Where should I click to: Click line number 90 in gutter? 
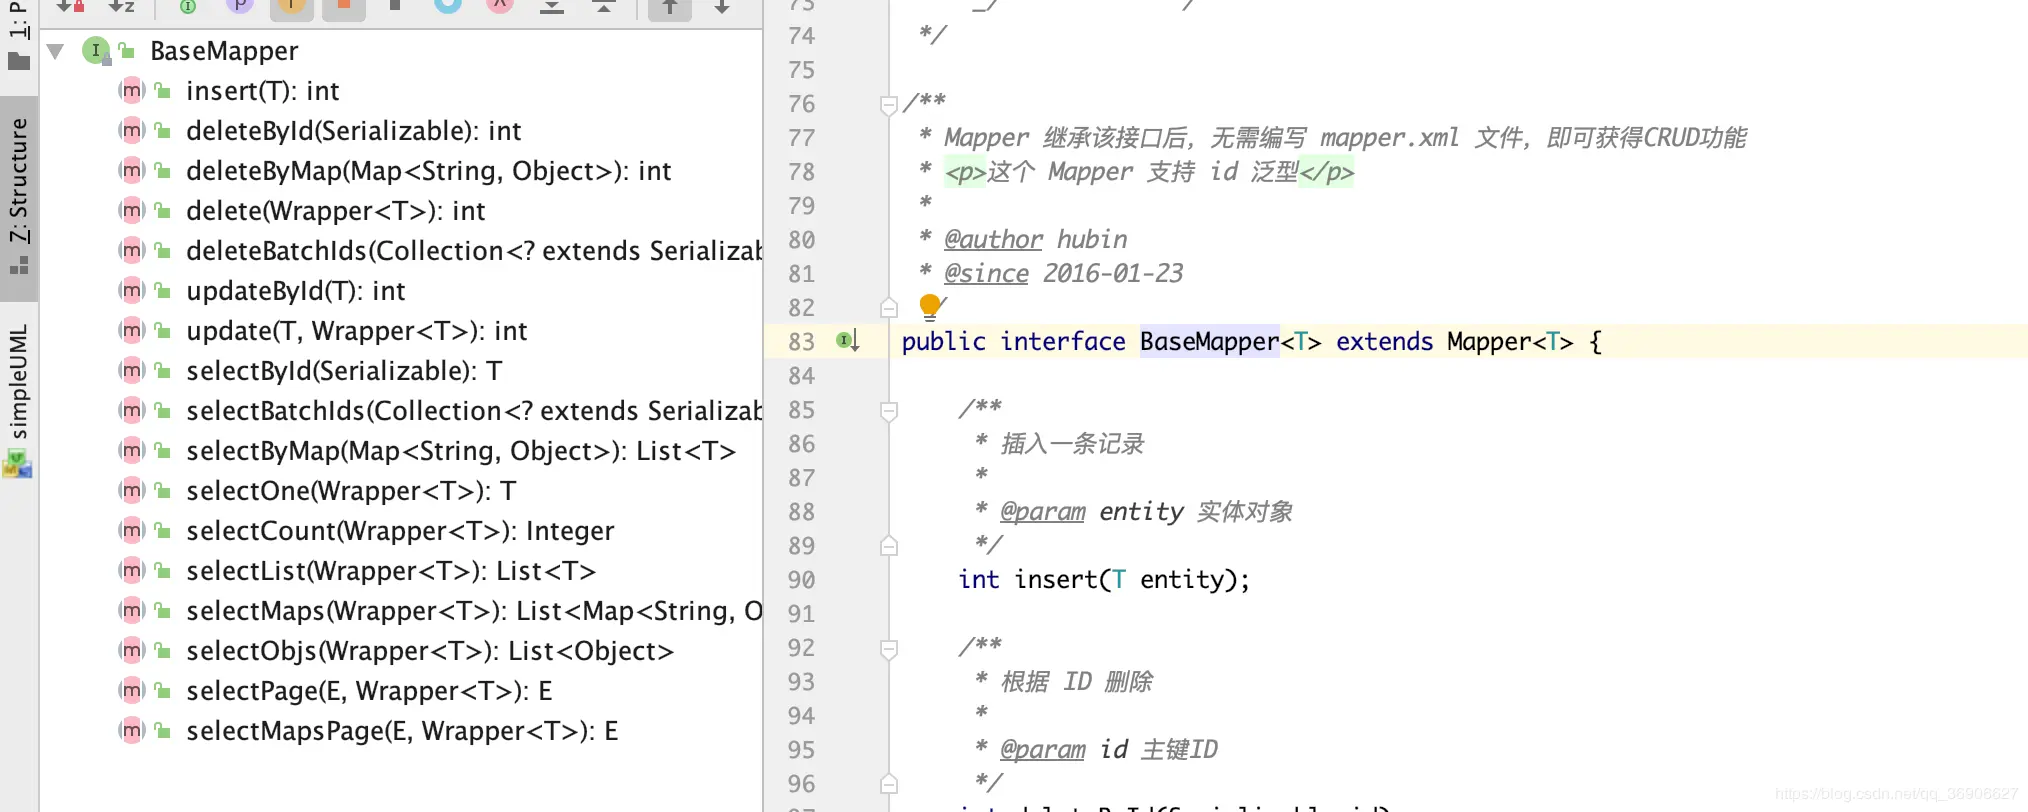[801, 580]
